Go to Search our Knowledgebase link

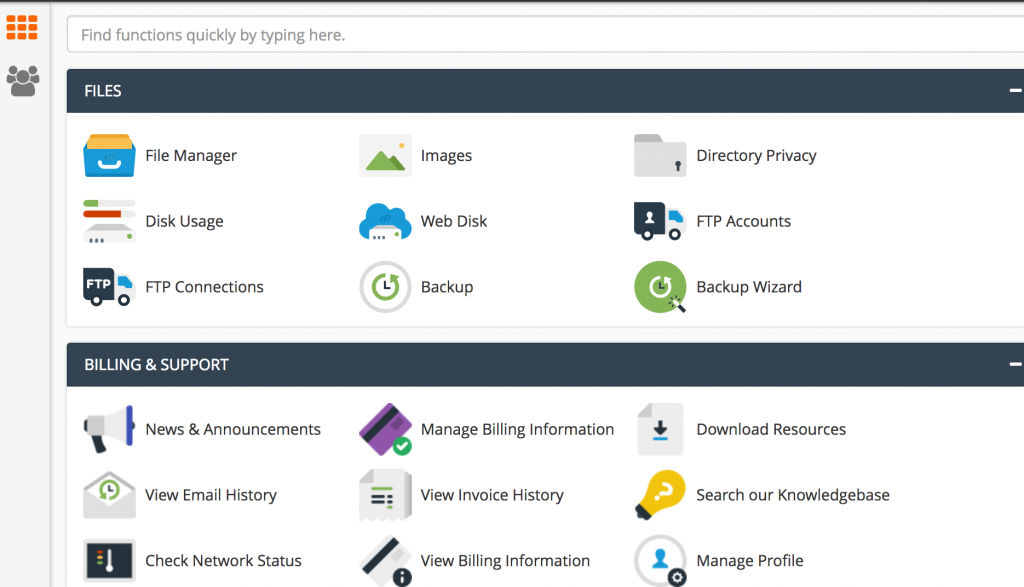click(x=793, y=495)
